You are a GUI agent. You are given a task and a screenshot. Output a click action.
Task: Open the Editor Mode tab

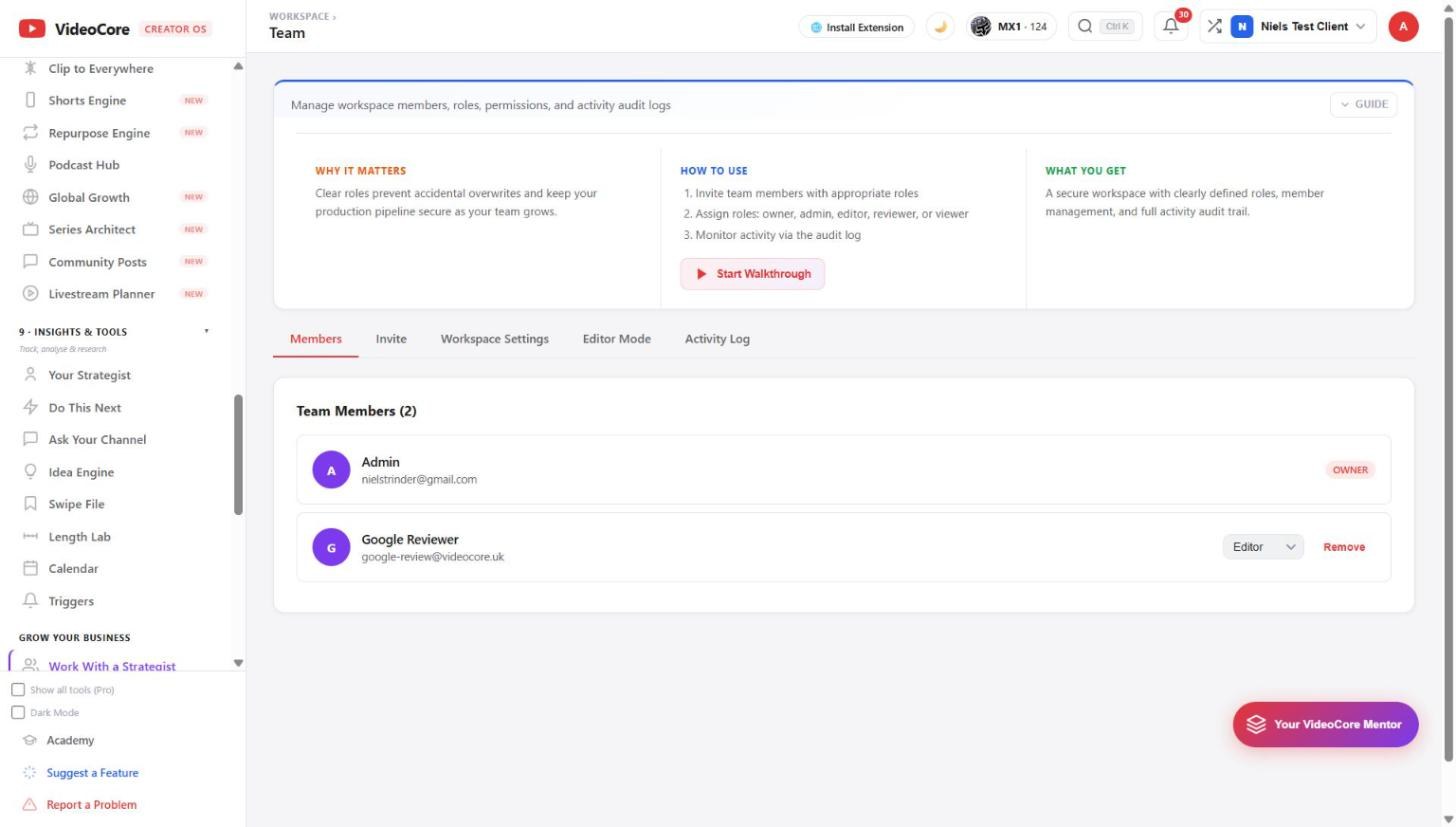[617, 339]
